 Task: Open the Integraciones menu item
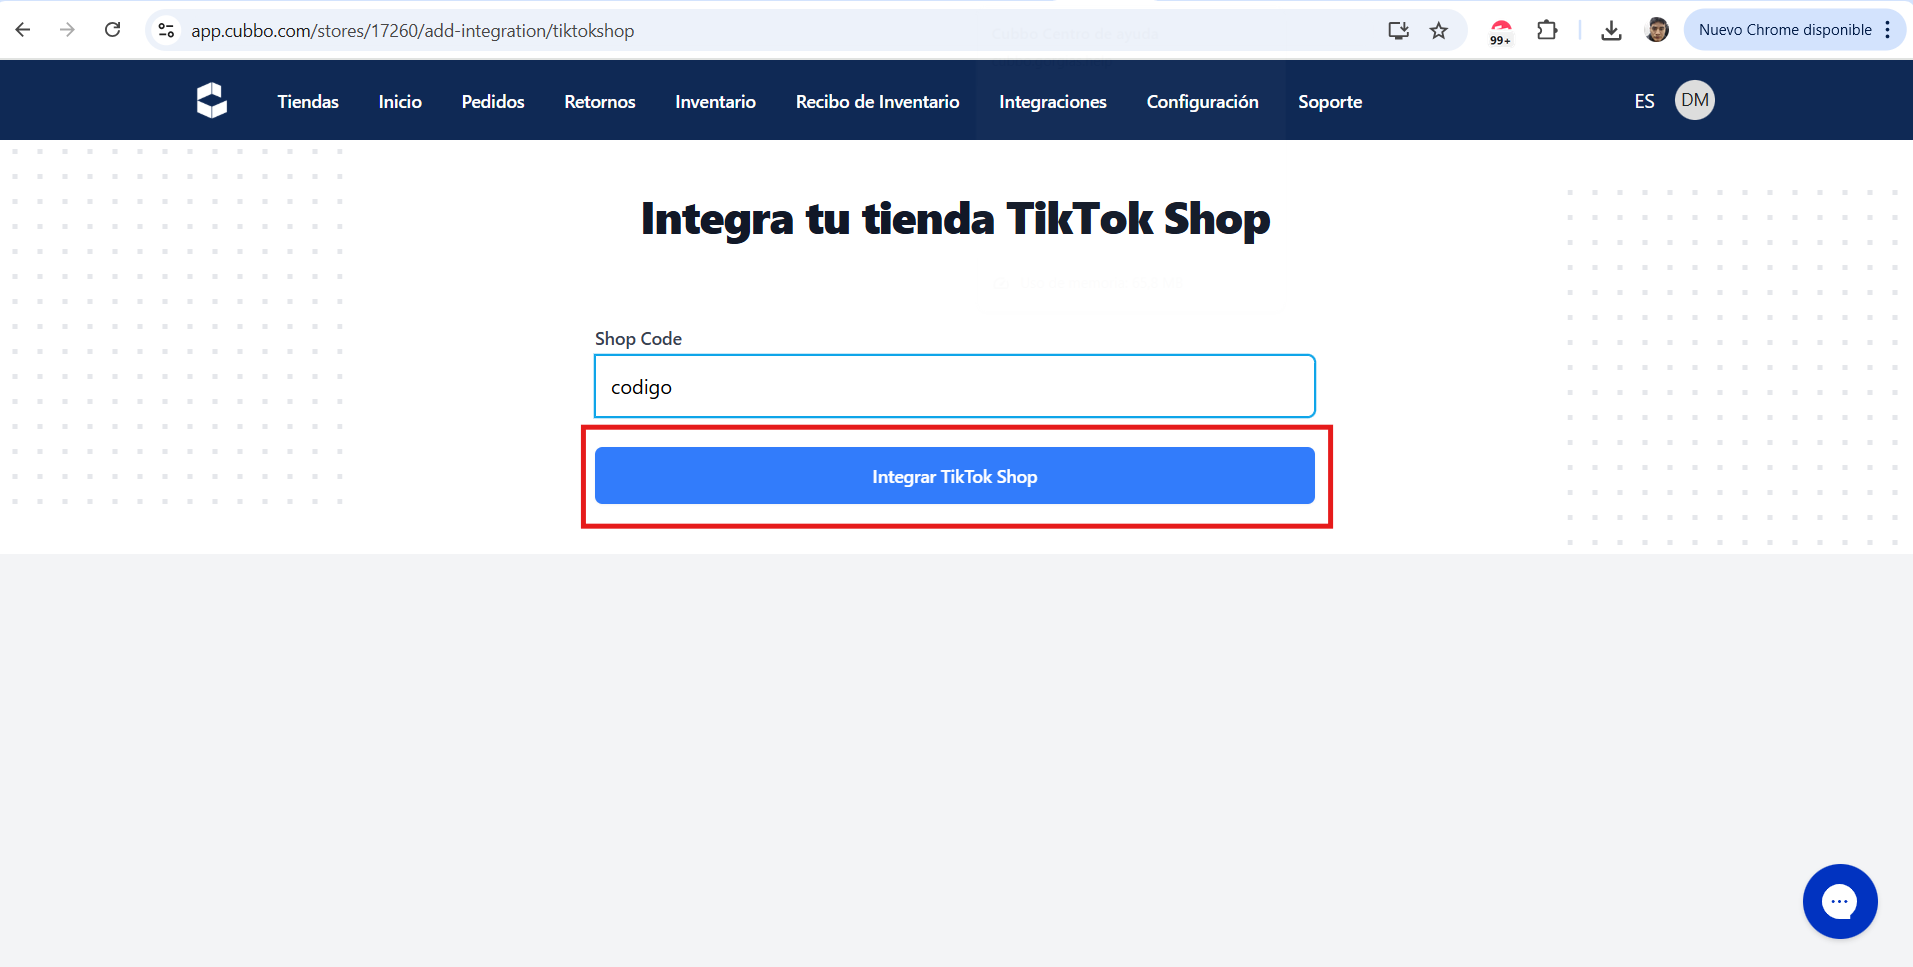coord(1053,101)
